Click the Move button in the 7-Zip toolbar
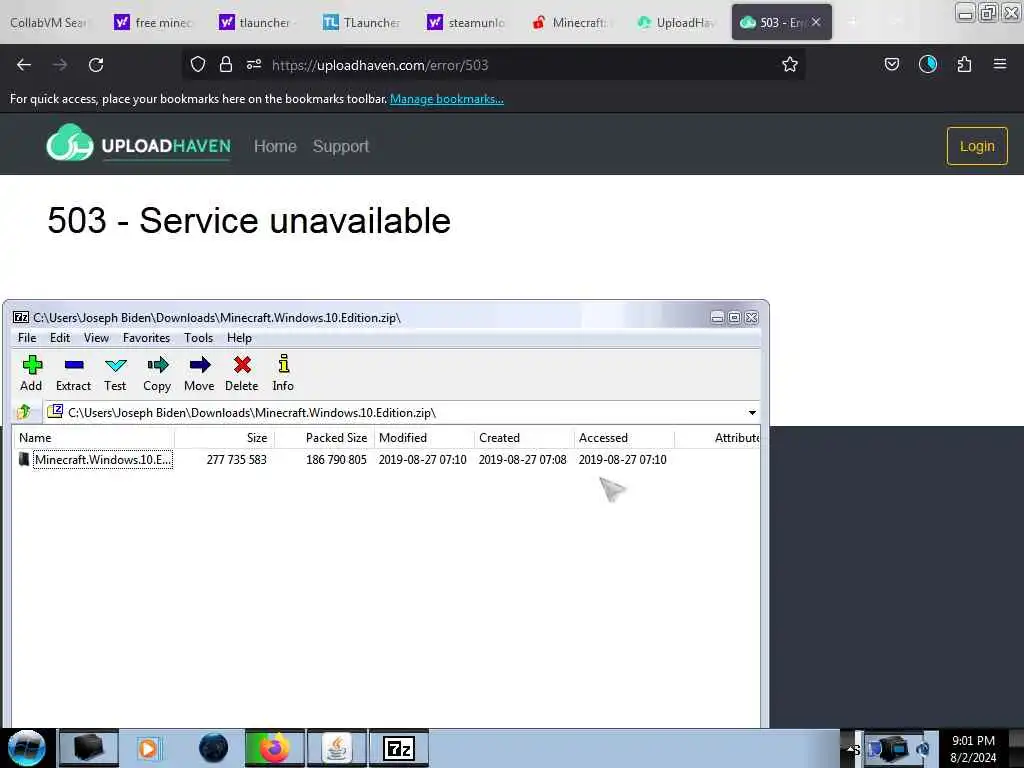The height and width of the screenshot is (768, 1024). pos(199,374)
